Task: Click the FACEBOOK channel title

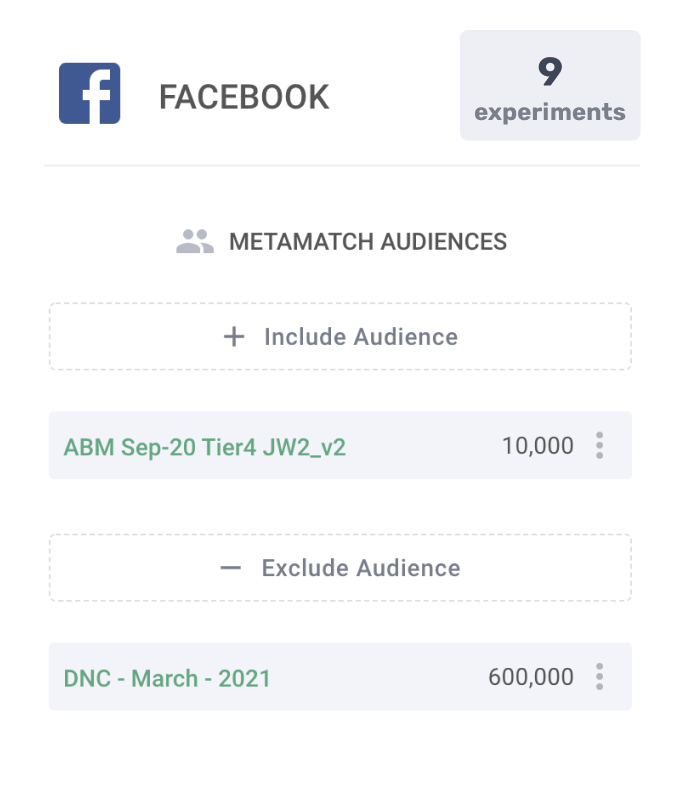Action: click(244, 97)
